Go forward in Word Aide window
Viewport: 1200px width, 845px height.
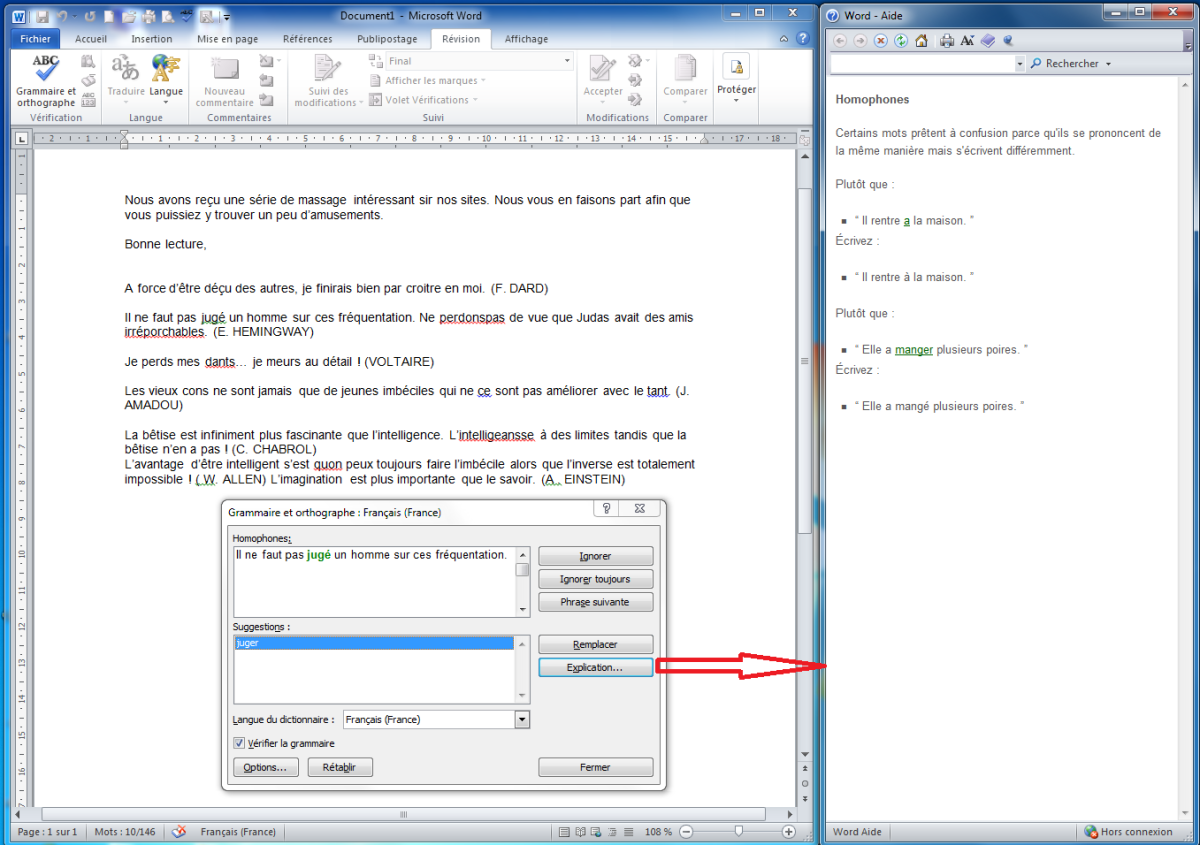[x=860, y=41]
